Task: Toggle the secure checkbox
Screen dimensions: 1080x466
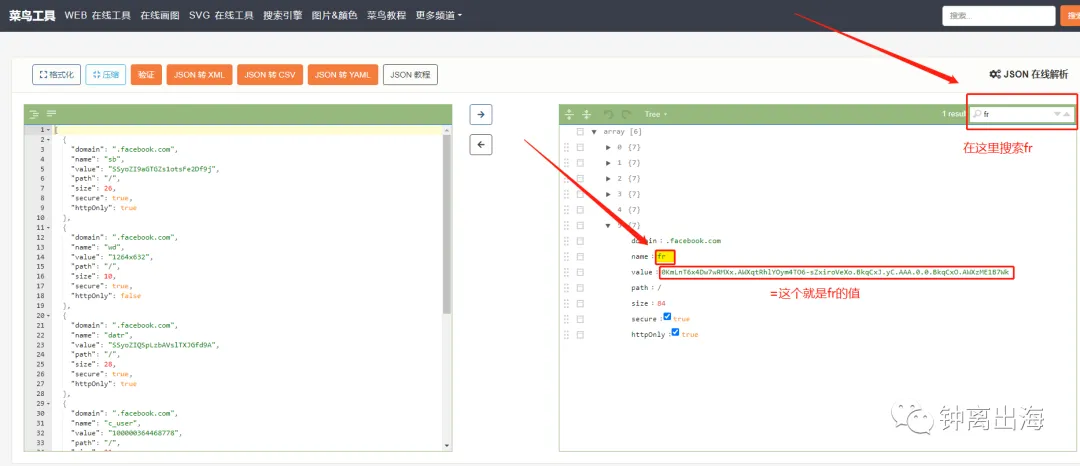Action: click(x=667, y=317)
